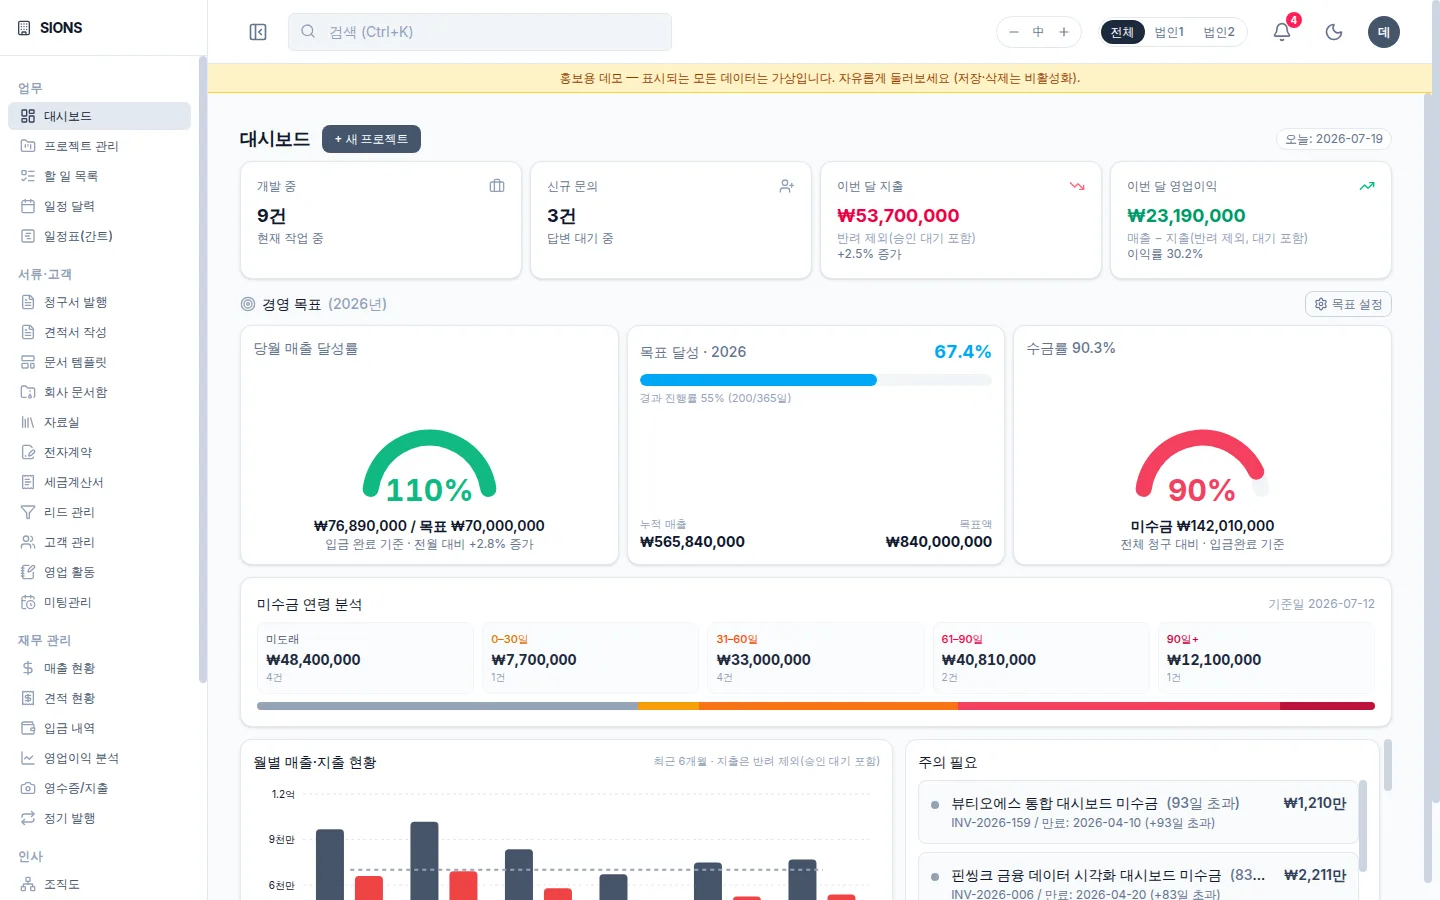Image resolution: width=1440 pixels, height=900 pixels.
Task: Open the 이번 달 지출 card
Action: (961, 220)
